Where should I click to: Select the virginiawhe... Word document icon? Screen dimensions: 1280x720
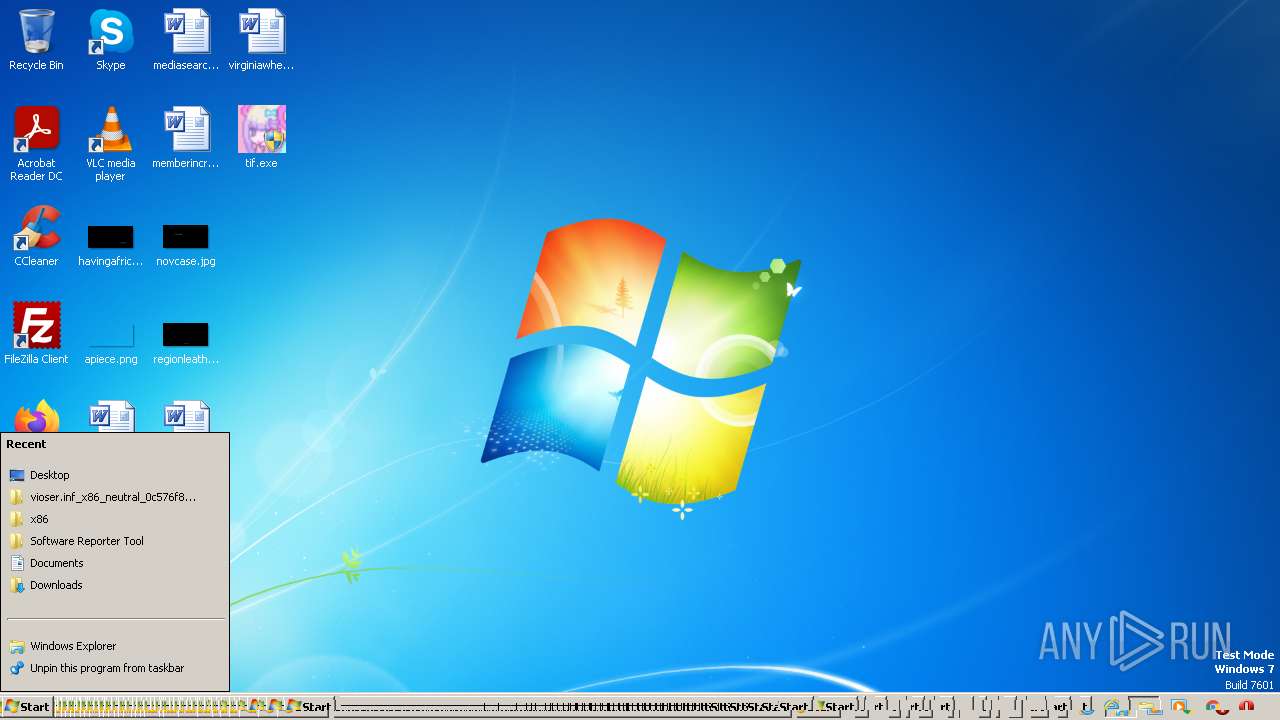coord(261,41)
